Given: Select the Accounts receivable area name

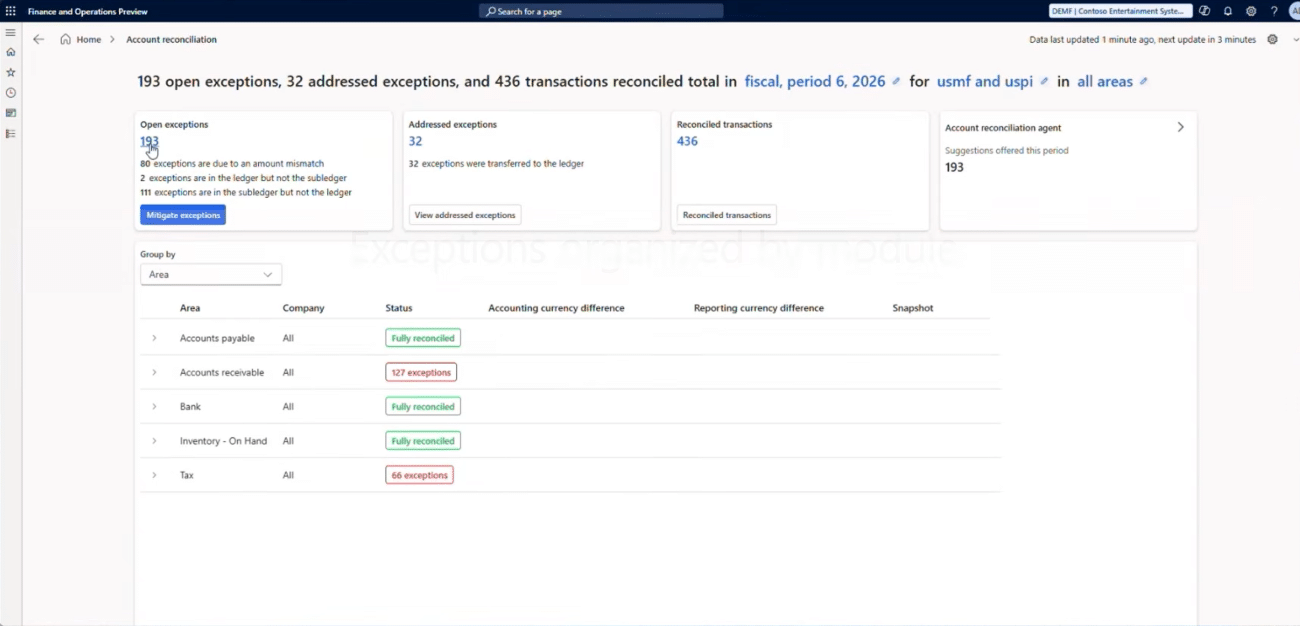Looking at the screenshot, I should click(222, 372).
